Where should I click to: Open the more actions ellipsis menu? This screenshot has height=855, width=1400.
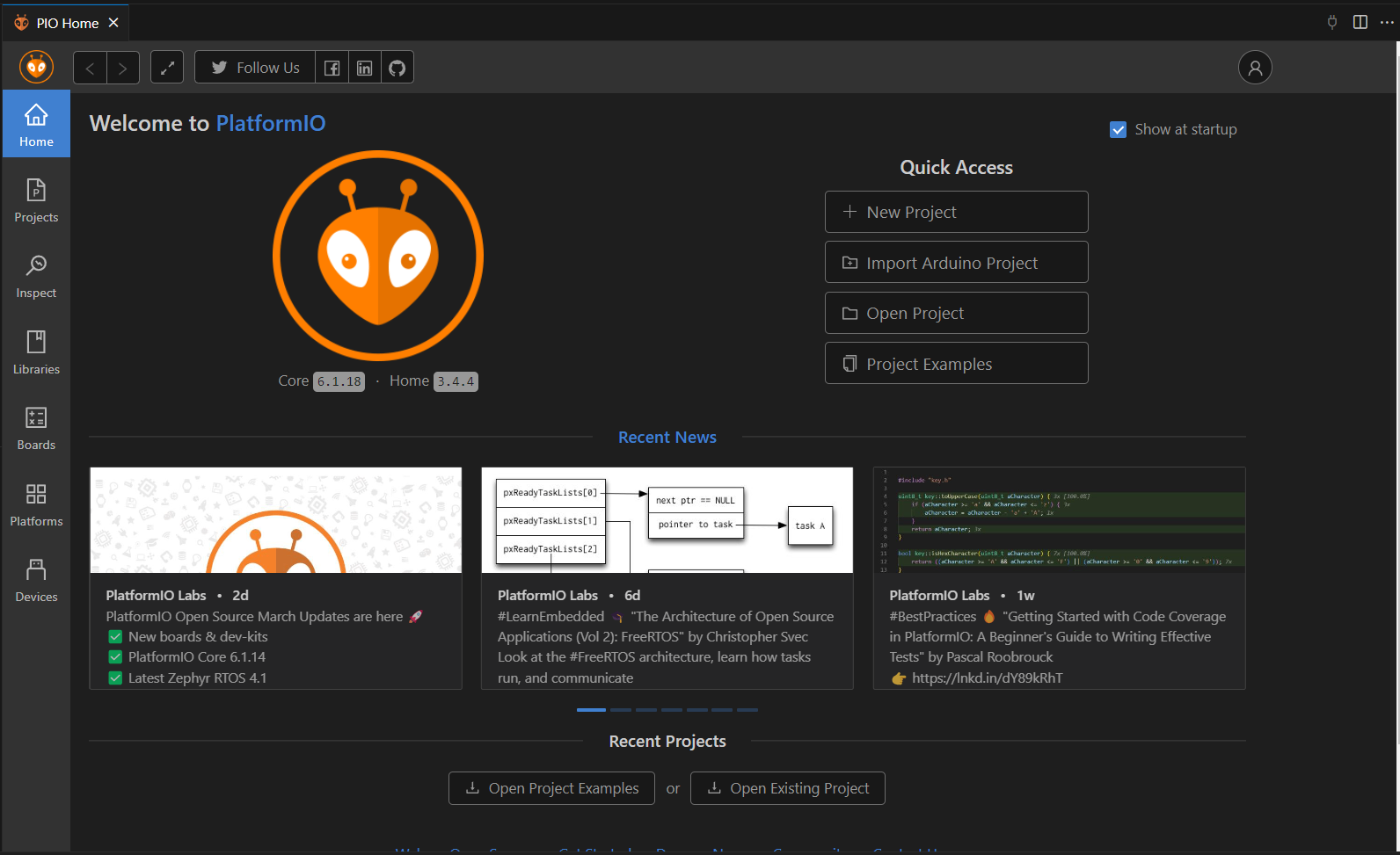[1386, 21]
